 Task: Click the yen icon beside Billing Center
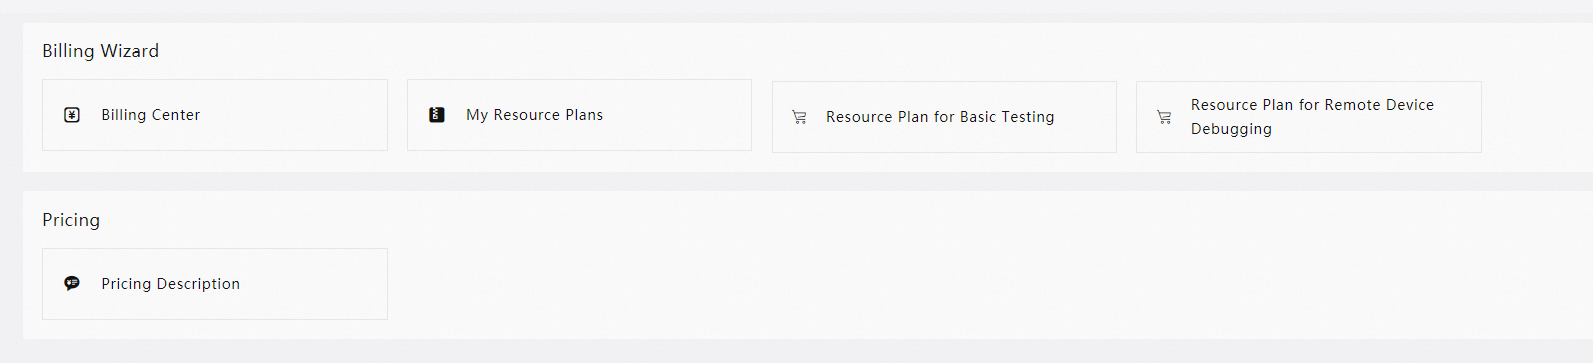pos(72,115)
